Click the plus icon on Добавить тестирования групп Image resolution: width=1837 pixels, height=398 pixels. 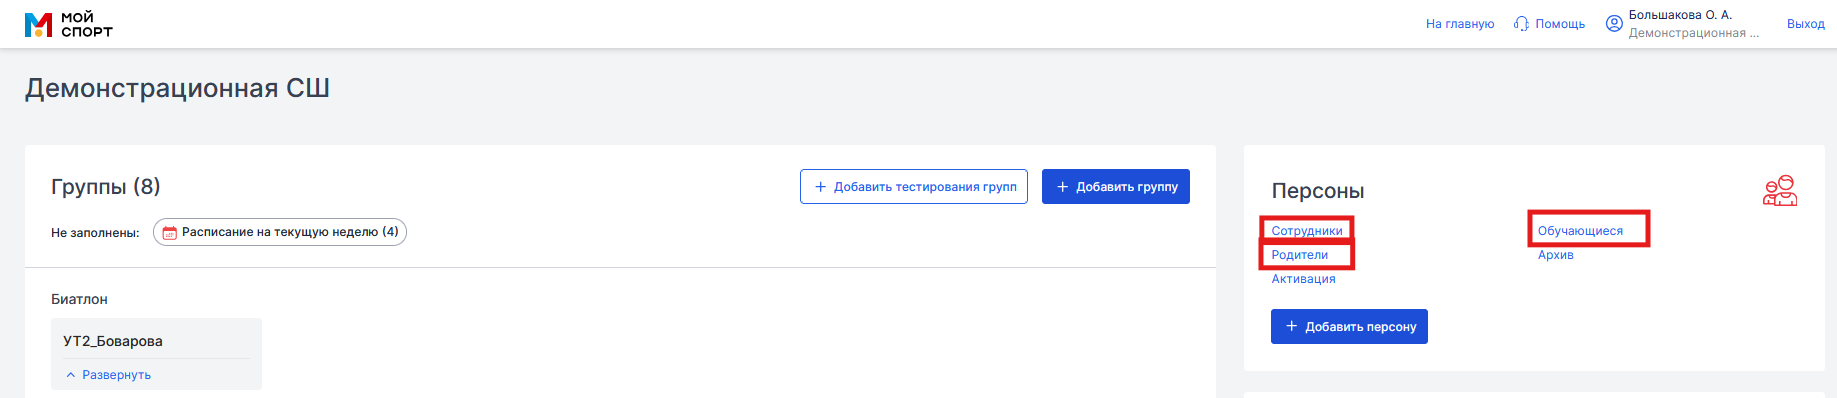(x=821, y=187)
